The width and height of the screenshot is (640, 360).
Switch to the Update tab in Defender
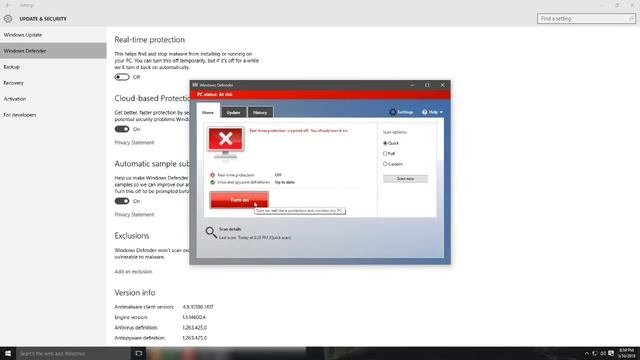[x=233, y=112]
